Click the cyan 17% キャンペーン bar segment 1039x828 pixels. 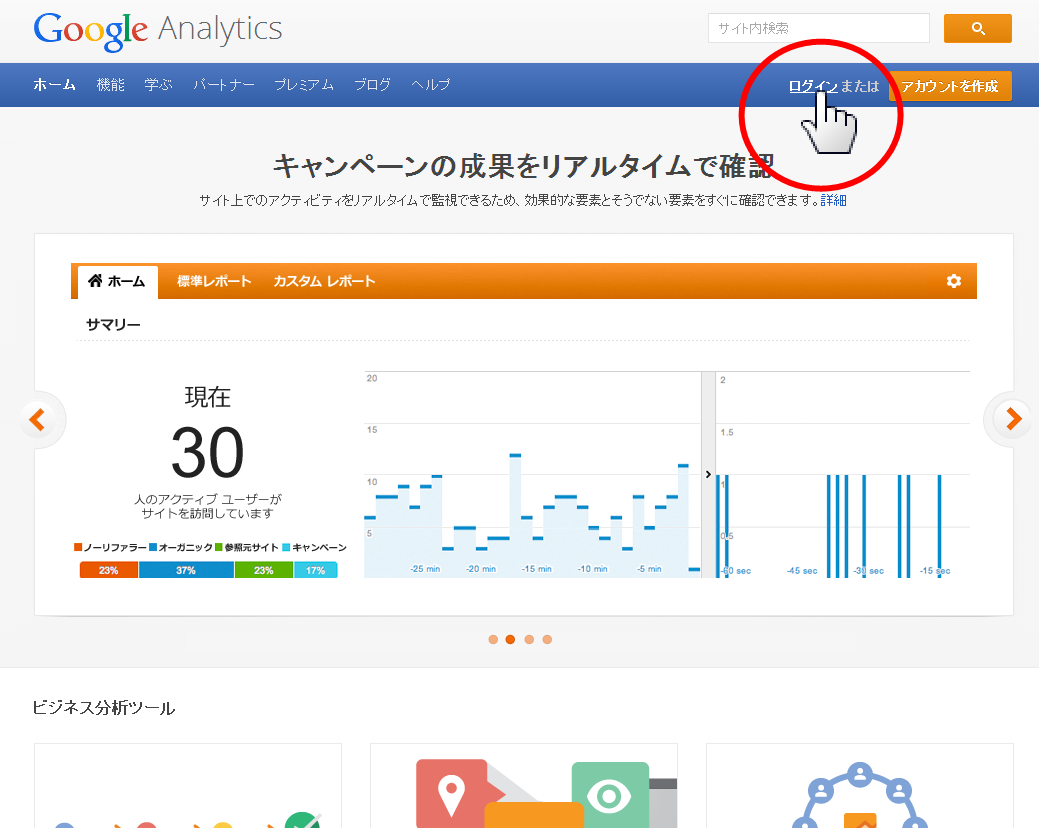pyautogui.click(x=315, y=570)
